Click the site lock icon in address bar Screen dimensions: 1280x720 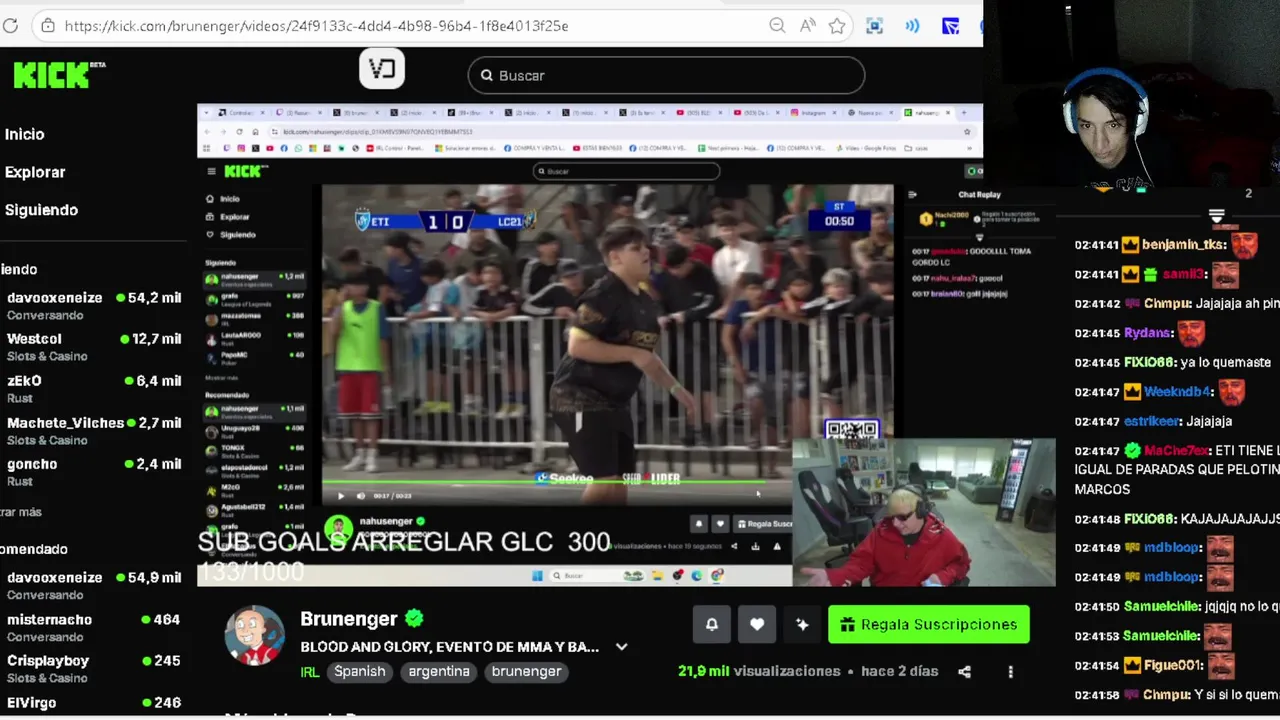[x=47, y=26]
